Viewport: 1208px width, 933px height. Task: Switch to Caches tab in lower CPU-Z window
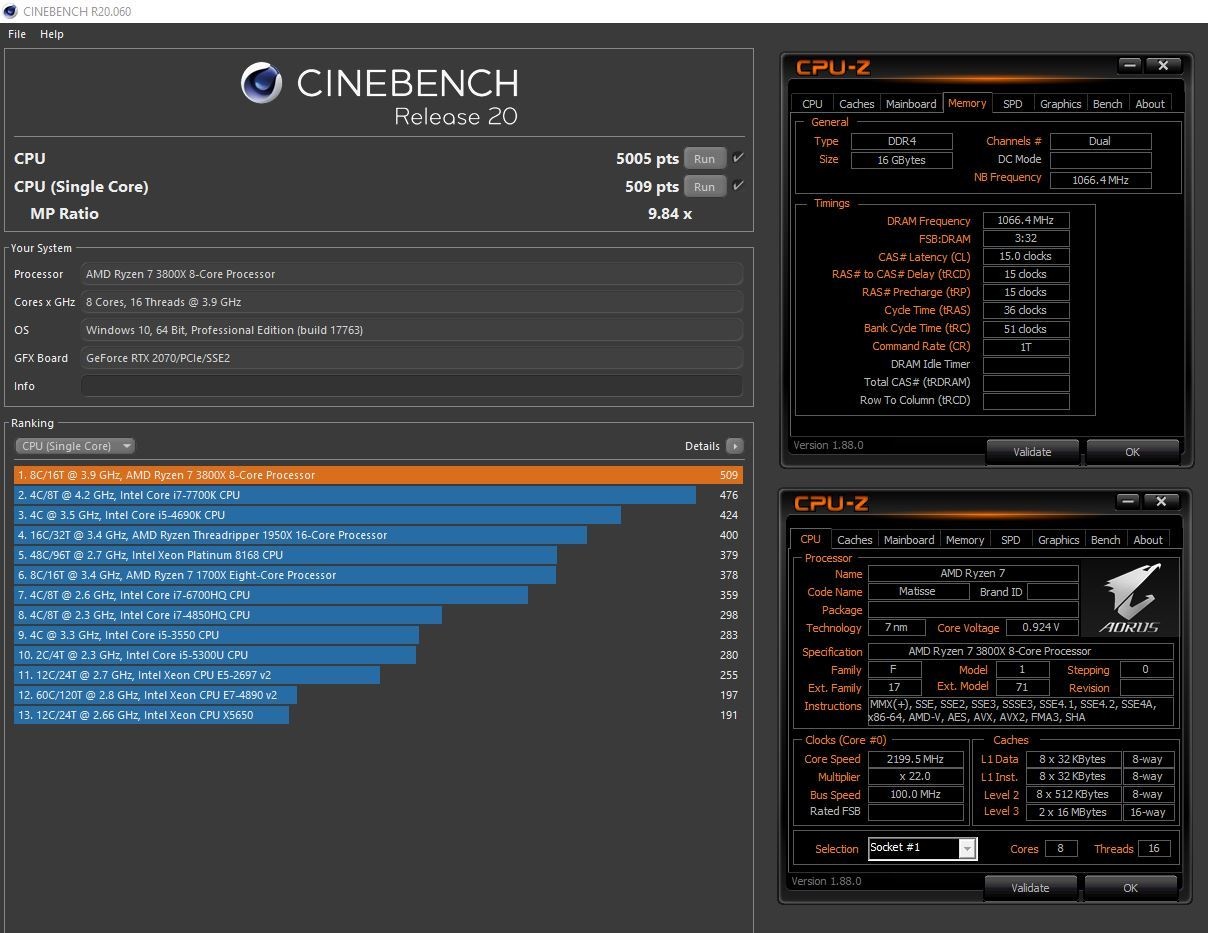[855, 540]
